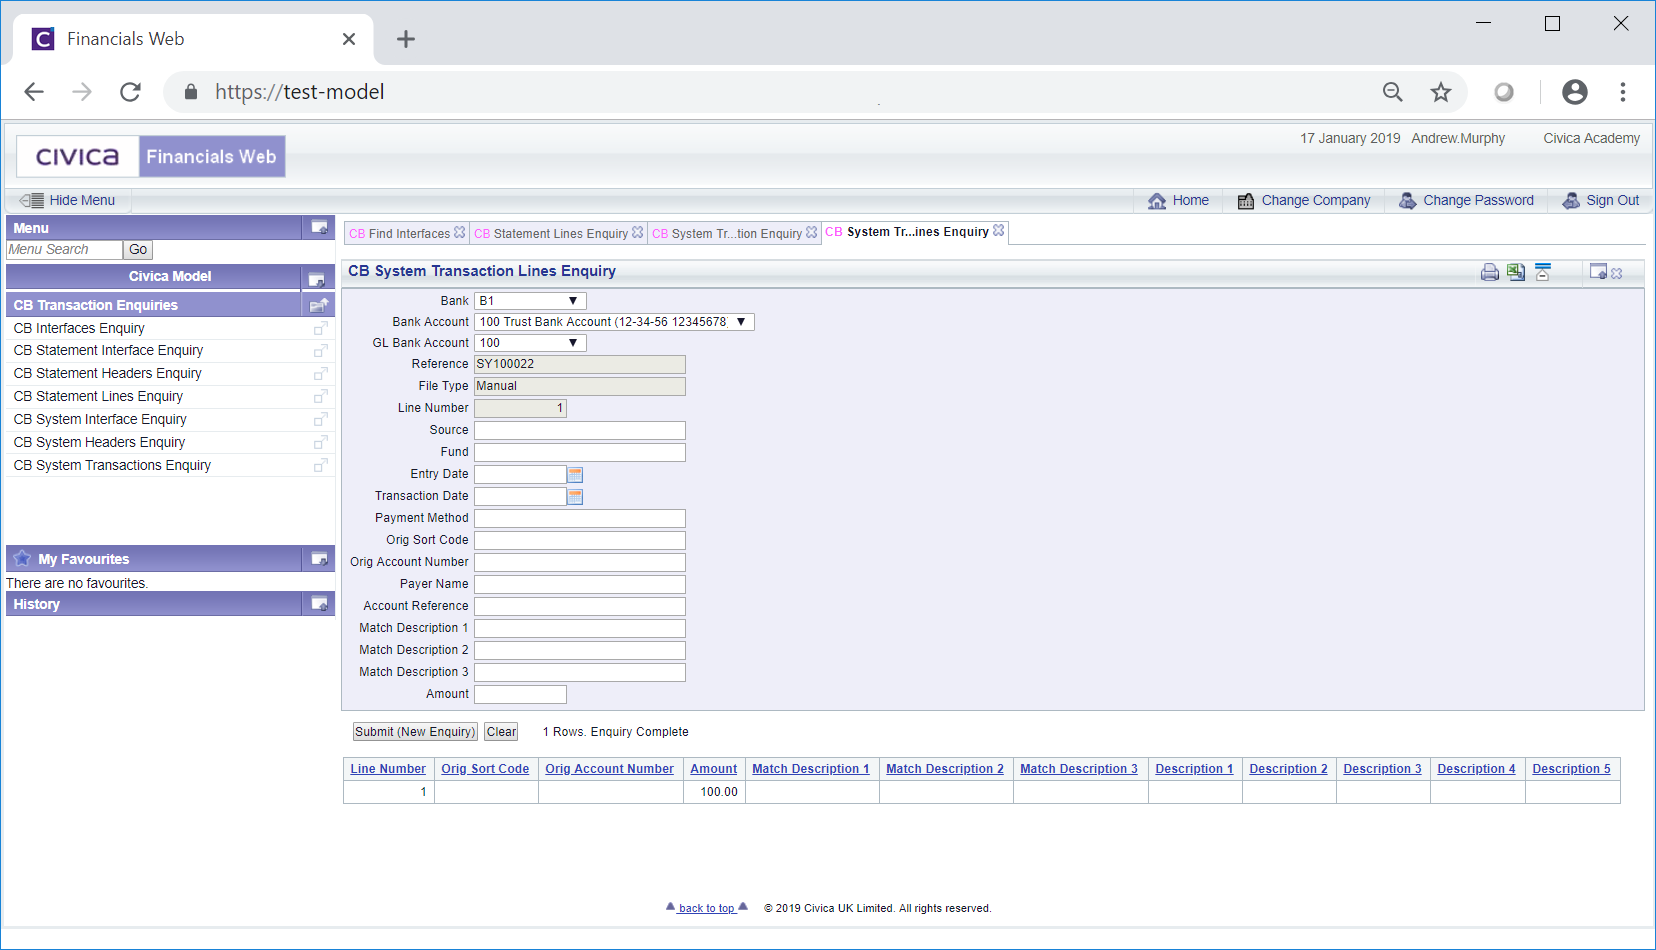The height and width of the screenshot is (950, 1656).
Task: Toggle the Civica Model section icon
Action: point(316,279)
